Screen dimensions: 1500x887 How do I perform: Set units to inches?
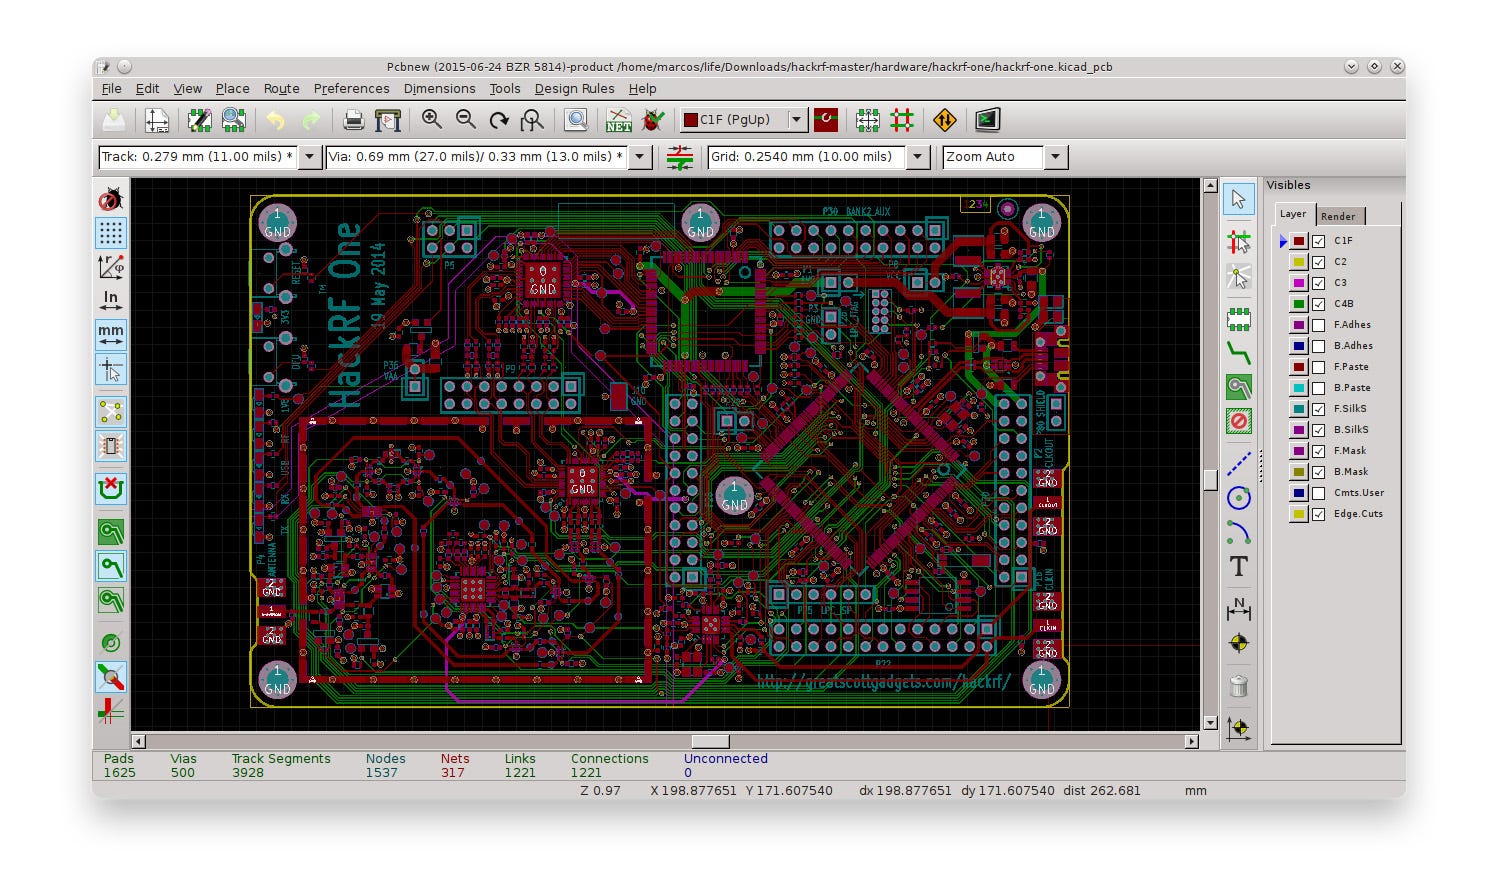pyautogui.click(x=111, y=300)
